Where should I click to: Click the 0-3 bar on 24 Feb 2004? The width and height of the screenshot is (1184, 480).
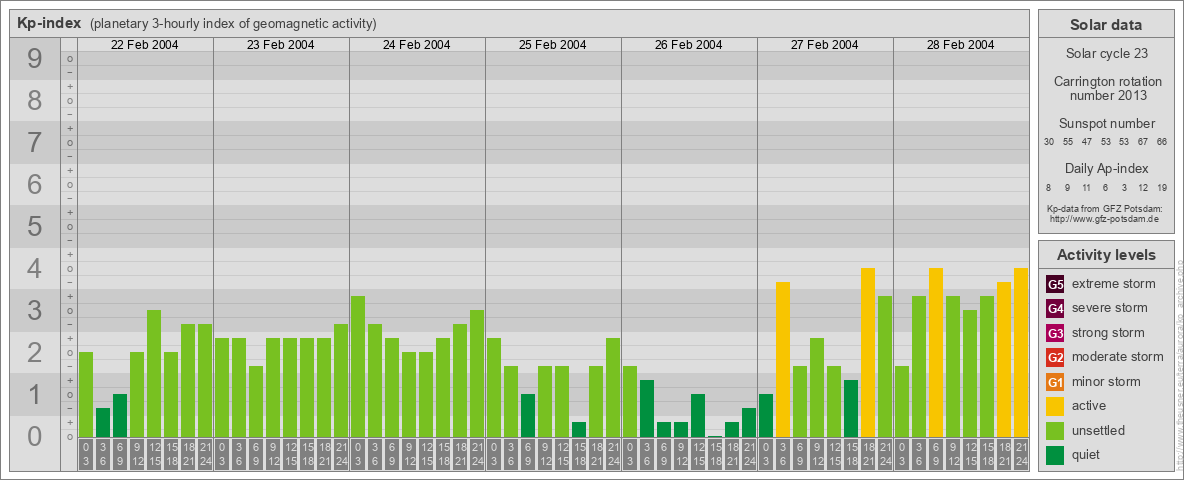click(x=358, y=367)
